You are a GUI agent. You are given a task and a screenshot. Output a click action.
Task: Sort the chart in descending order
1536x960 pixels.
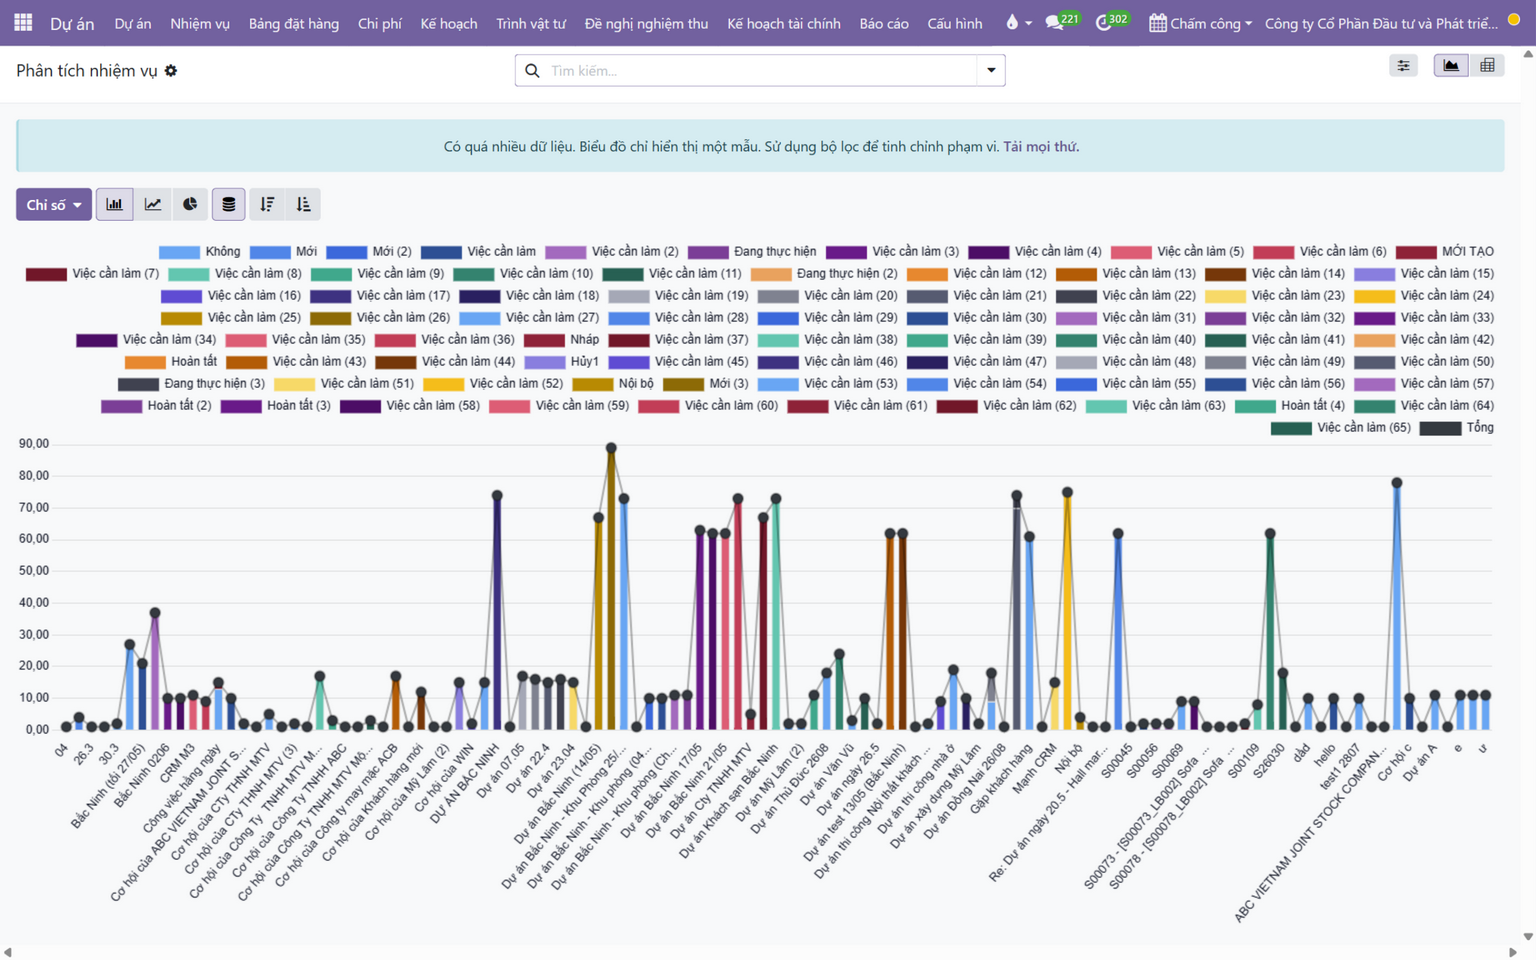(267, 204)
